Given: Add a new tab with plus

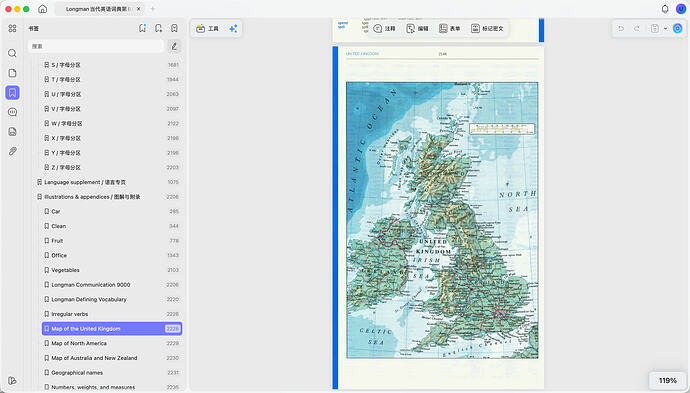Looking at the screenshot, I should pos(153,9).
